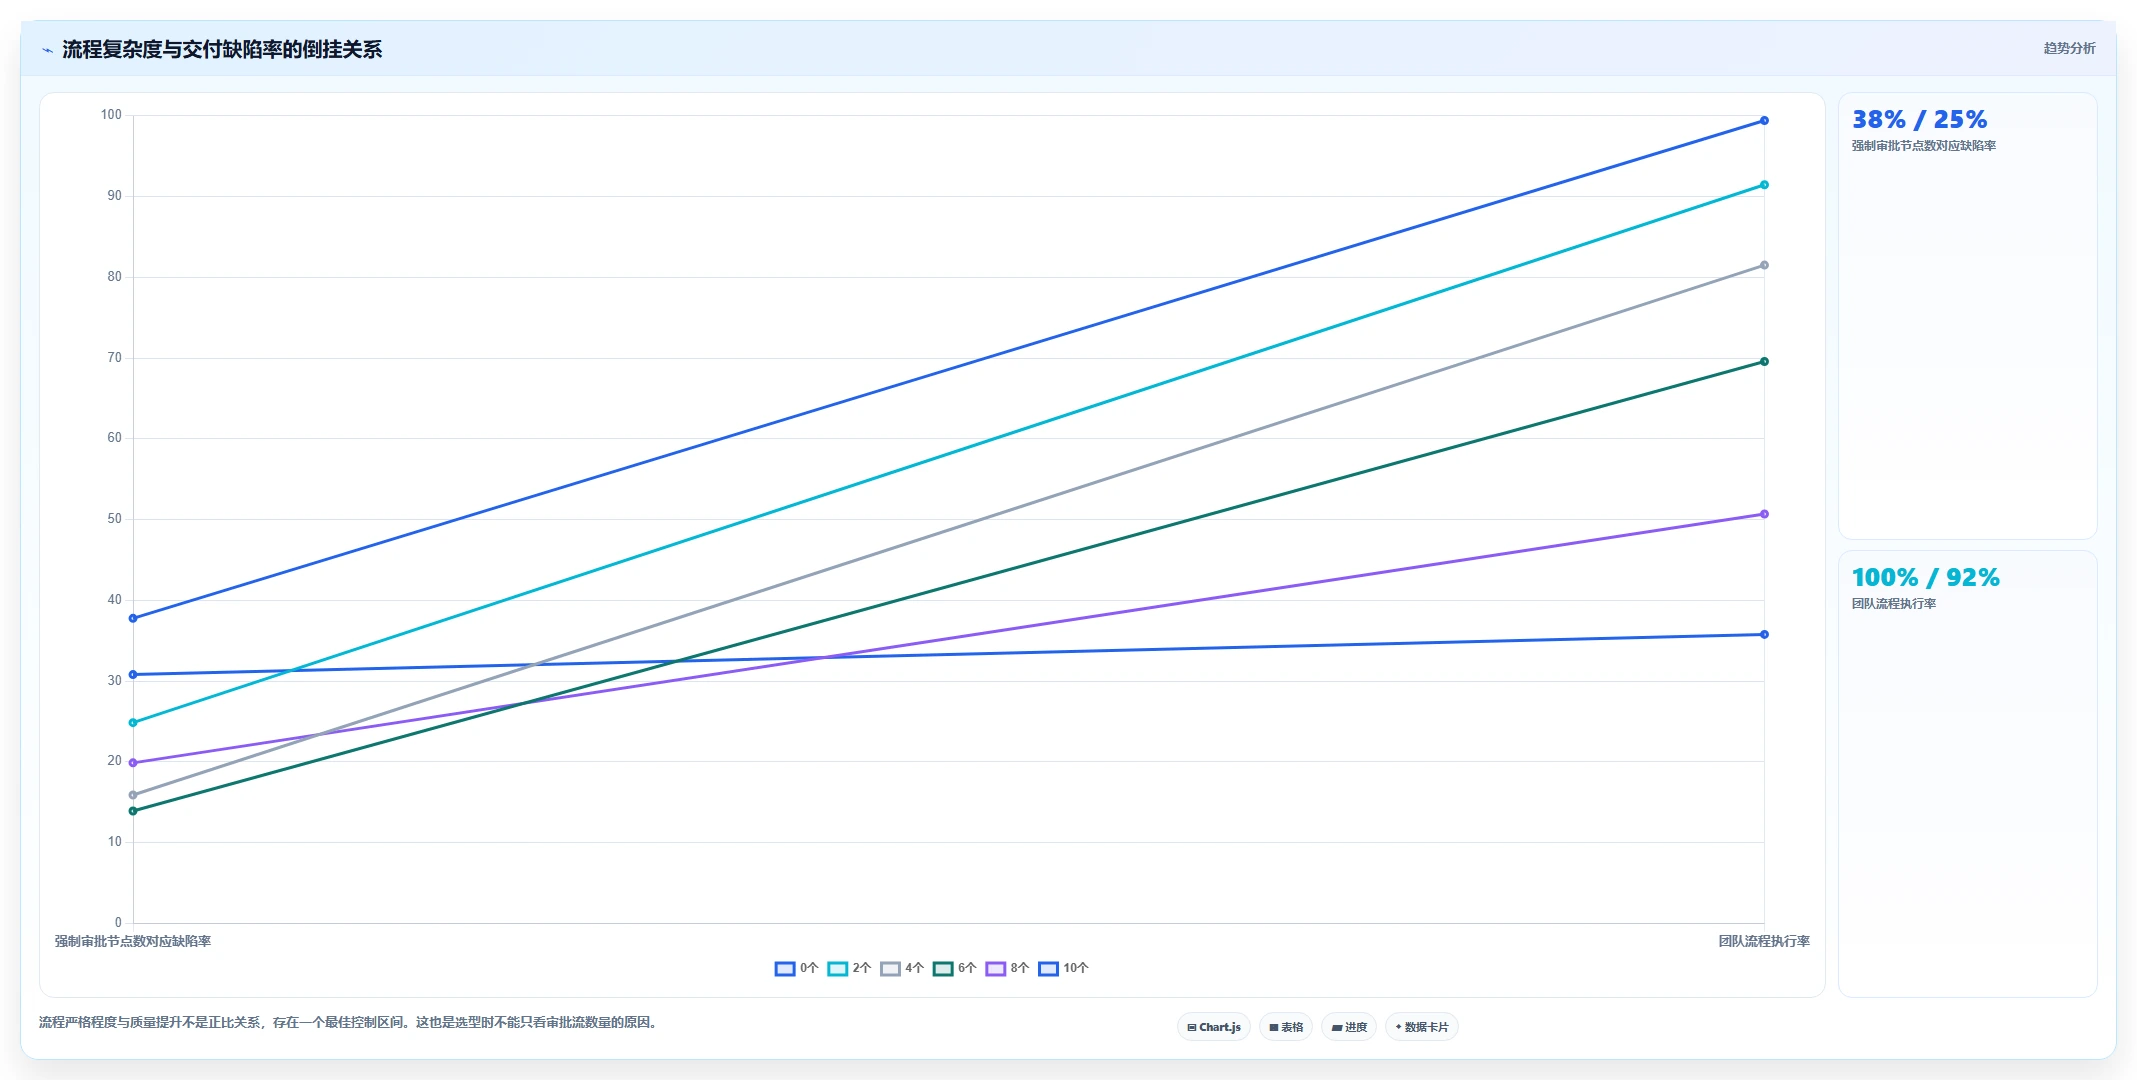2137x1080 pixels.
Task: Click the 趋势分析 label in the header
Action: click(2069, 48)
